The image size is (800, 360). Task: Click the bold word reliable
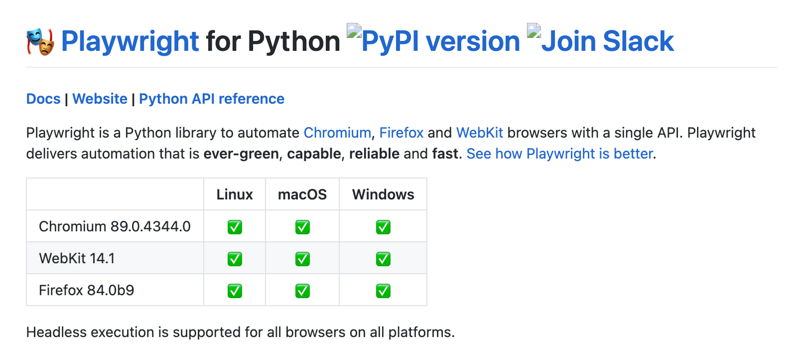(x=374, y=153)
